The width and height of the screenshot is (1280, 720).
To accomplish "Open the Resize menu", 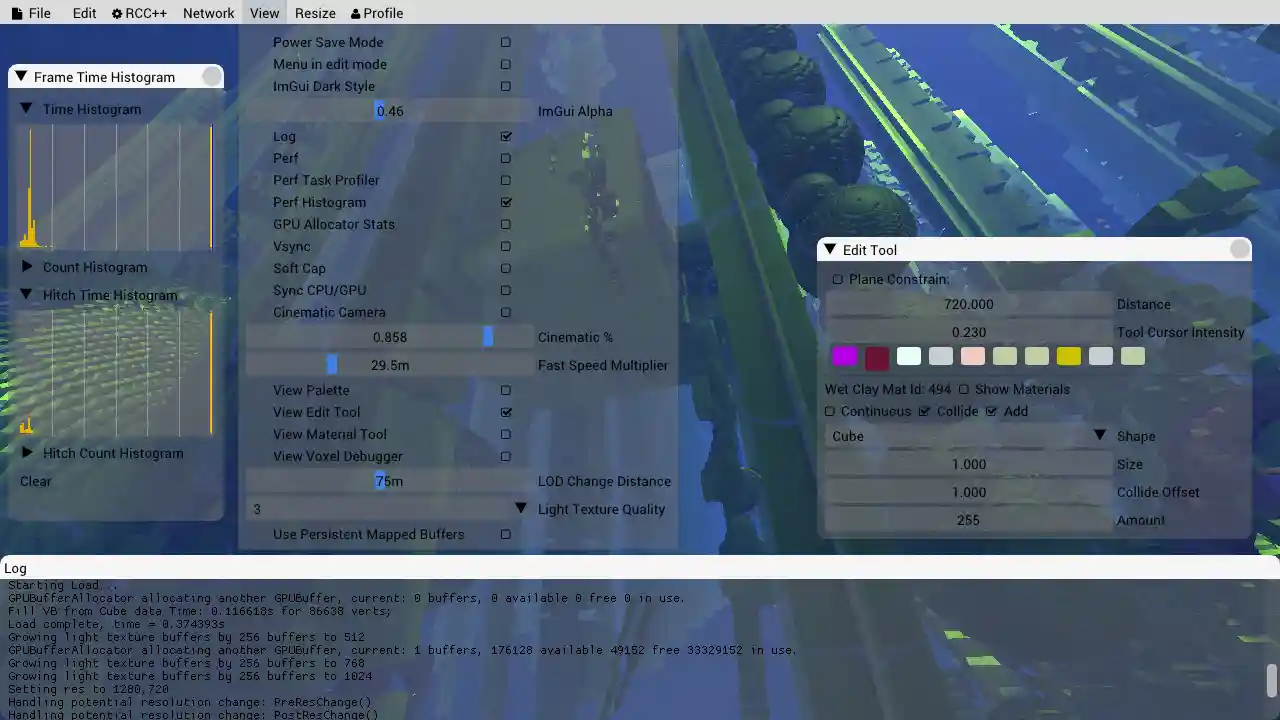I will click(315, 13).
